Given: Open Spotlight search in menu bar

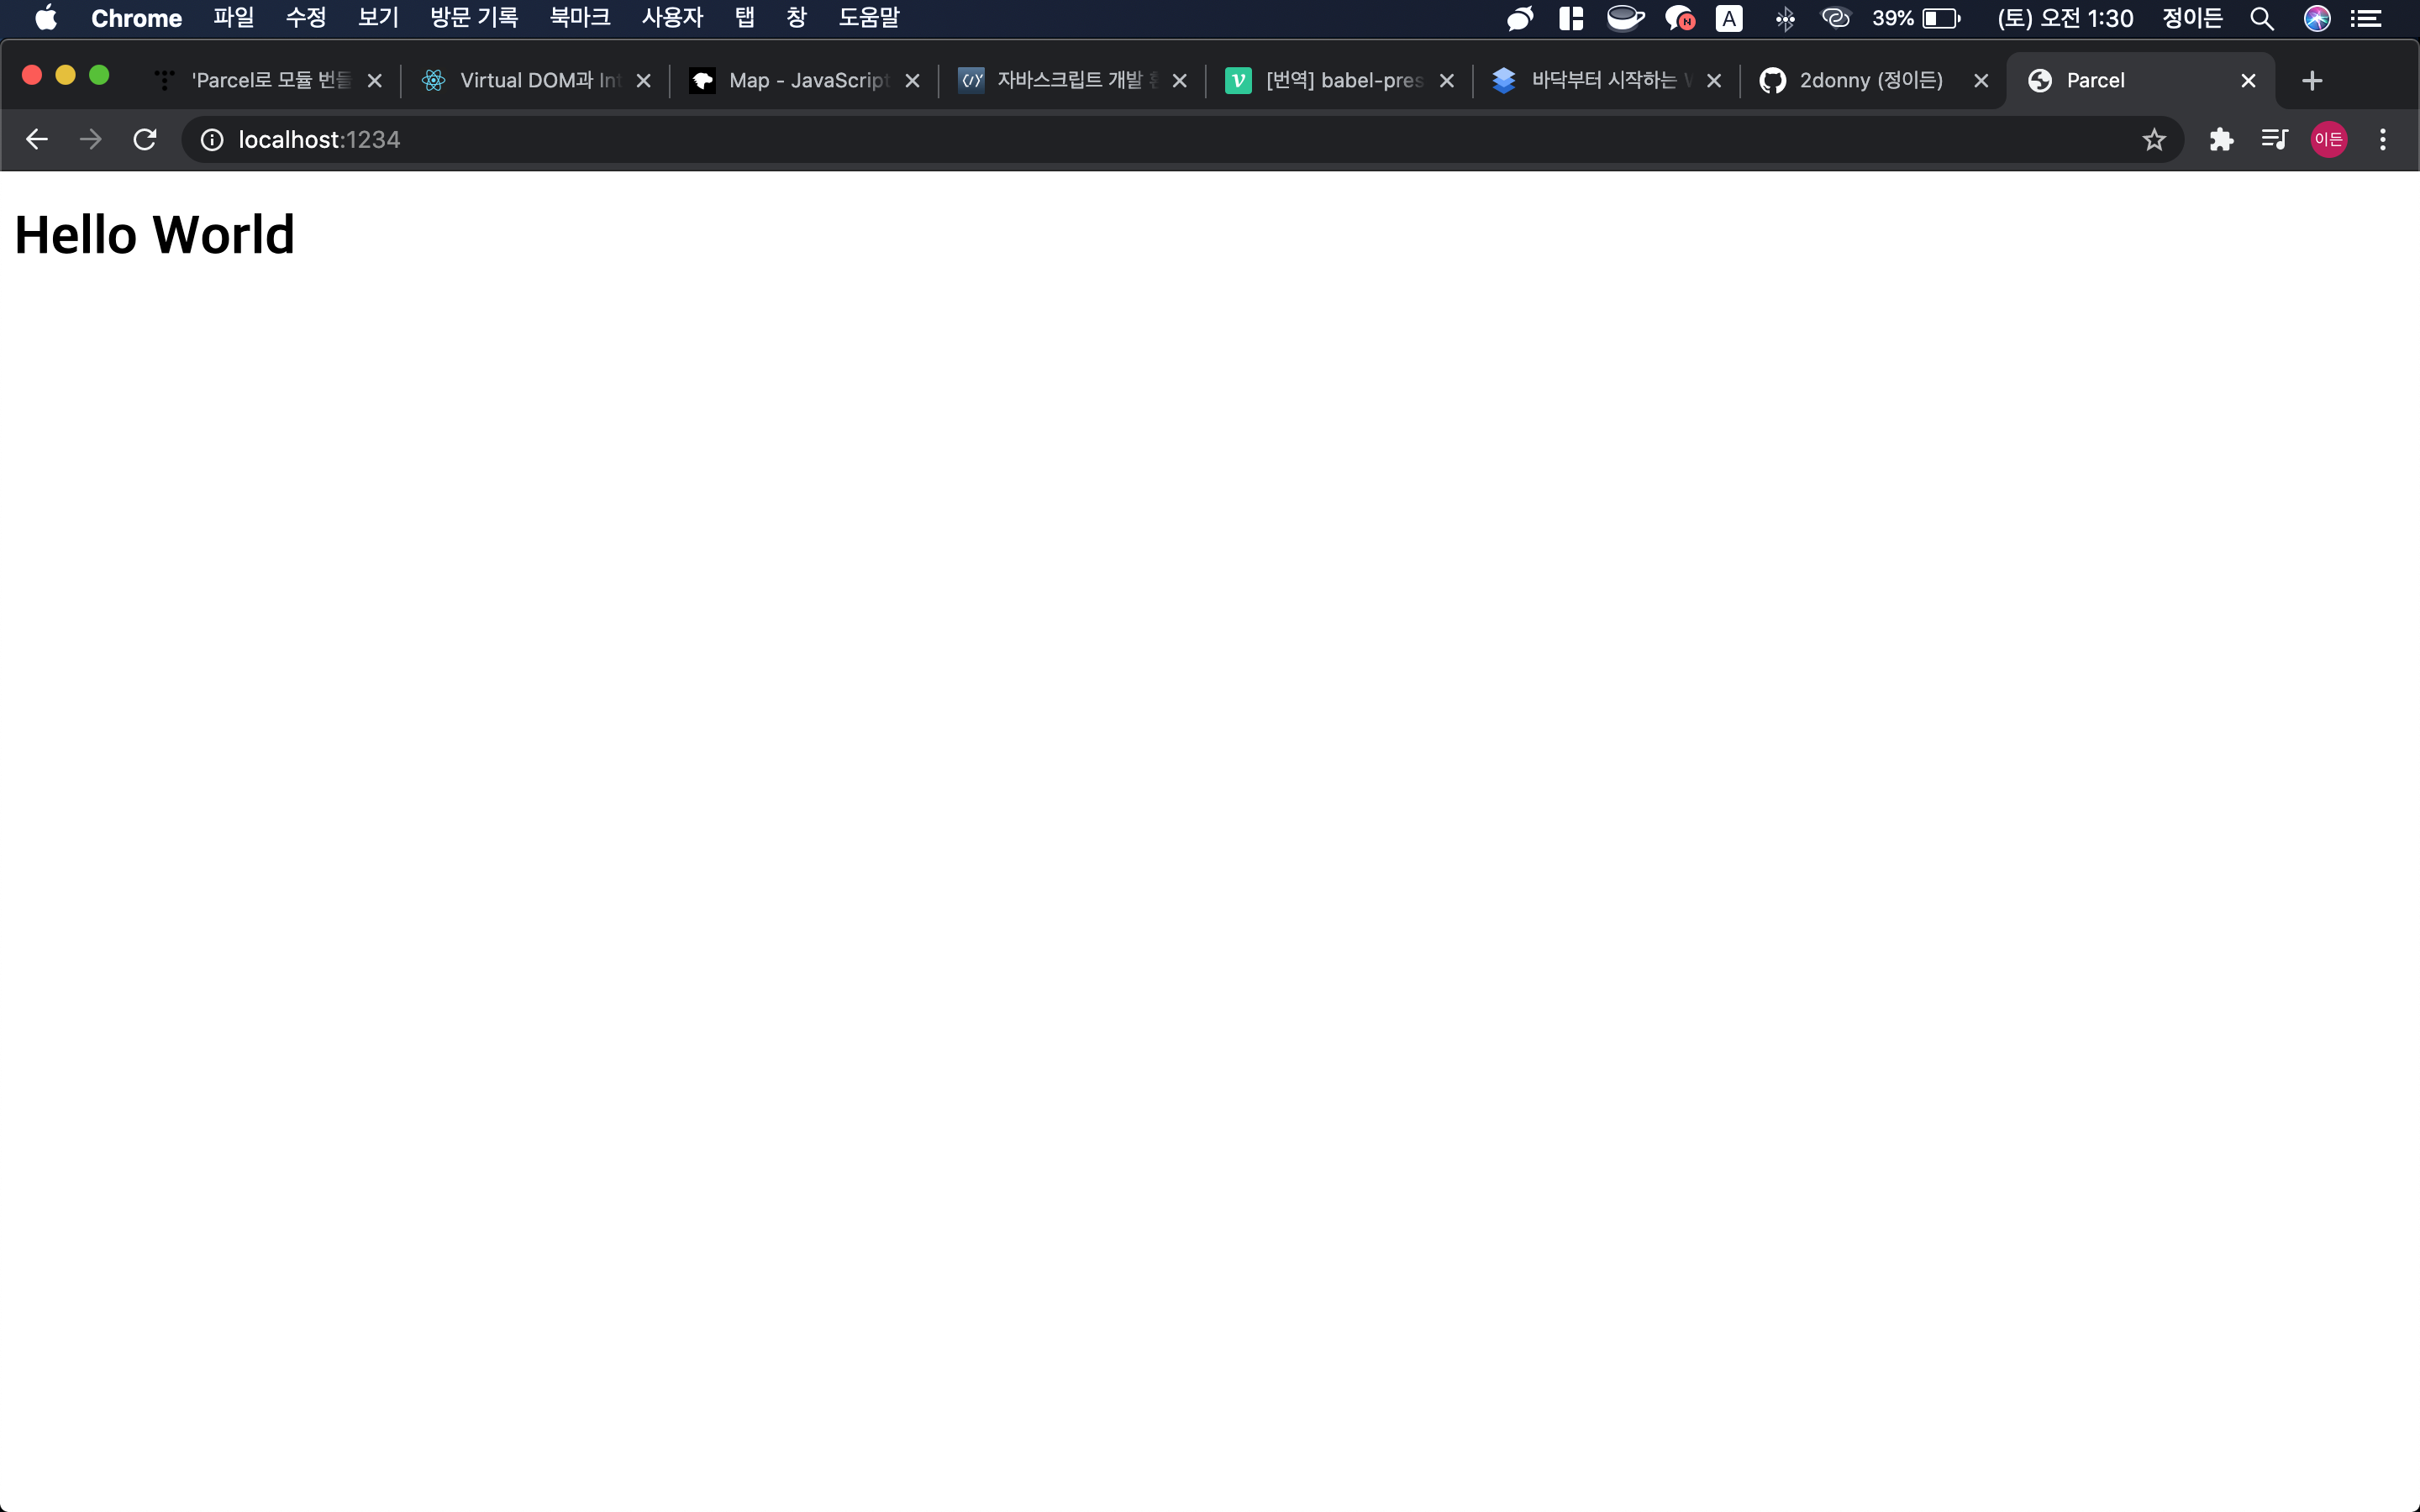Looking at the screenshot, I should tap(2262, 18).
